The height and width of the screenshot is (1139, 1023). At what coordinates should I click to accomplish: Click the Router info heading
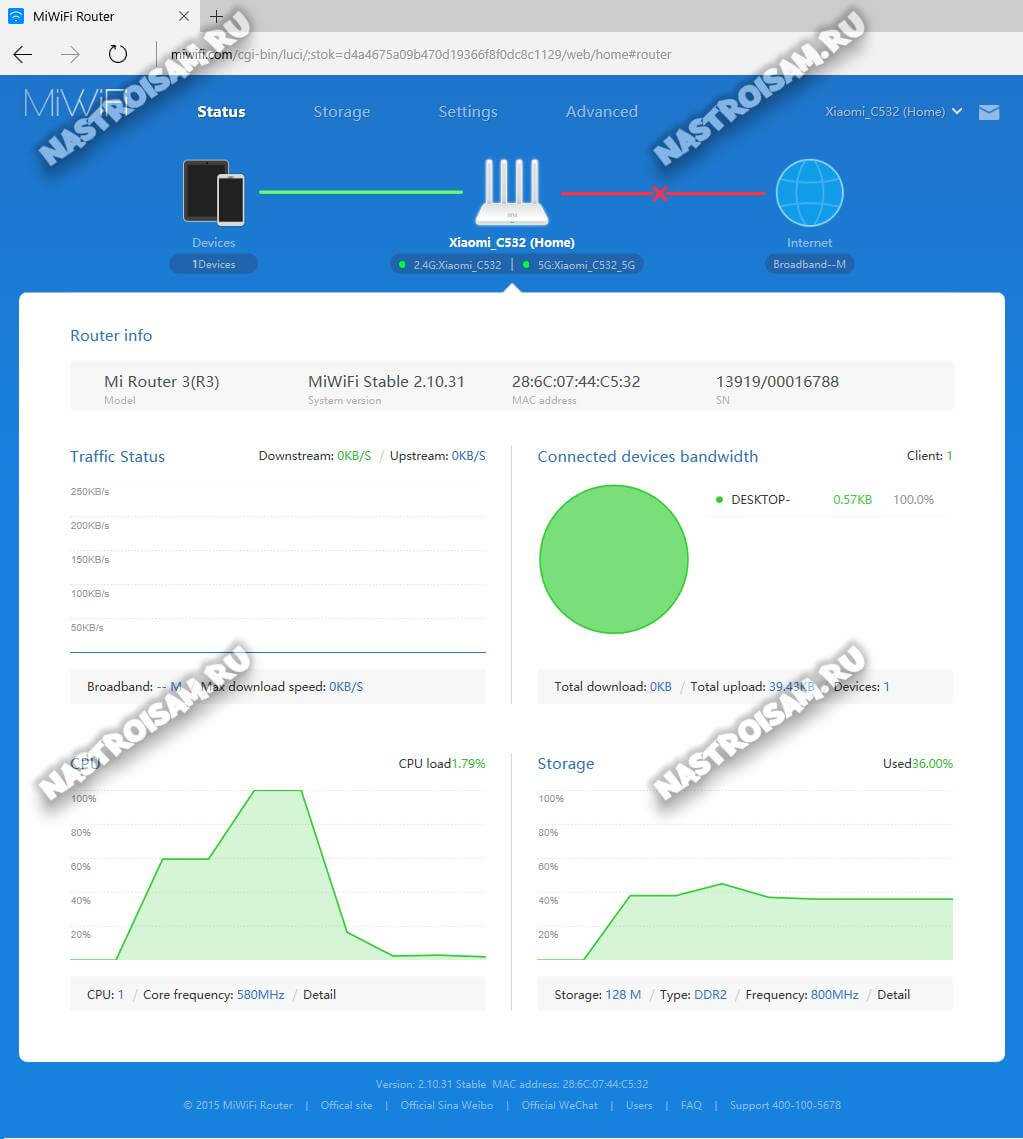(x=111, y=336)
